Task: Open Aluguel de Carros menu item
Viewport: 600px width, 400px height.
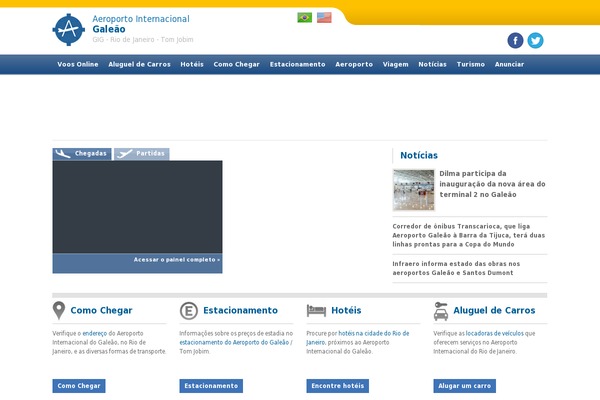Action: [139, 64]
